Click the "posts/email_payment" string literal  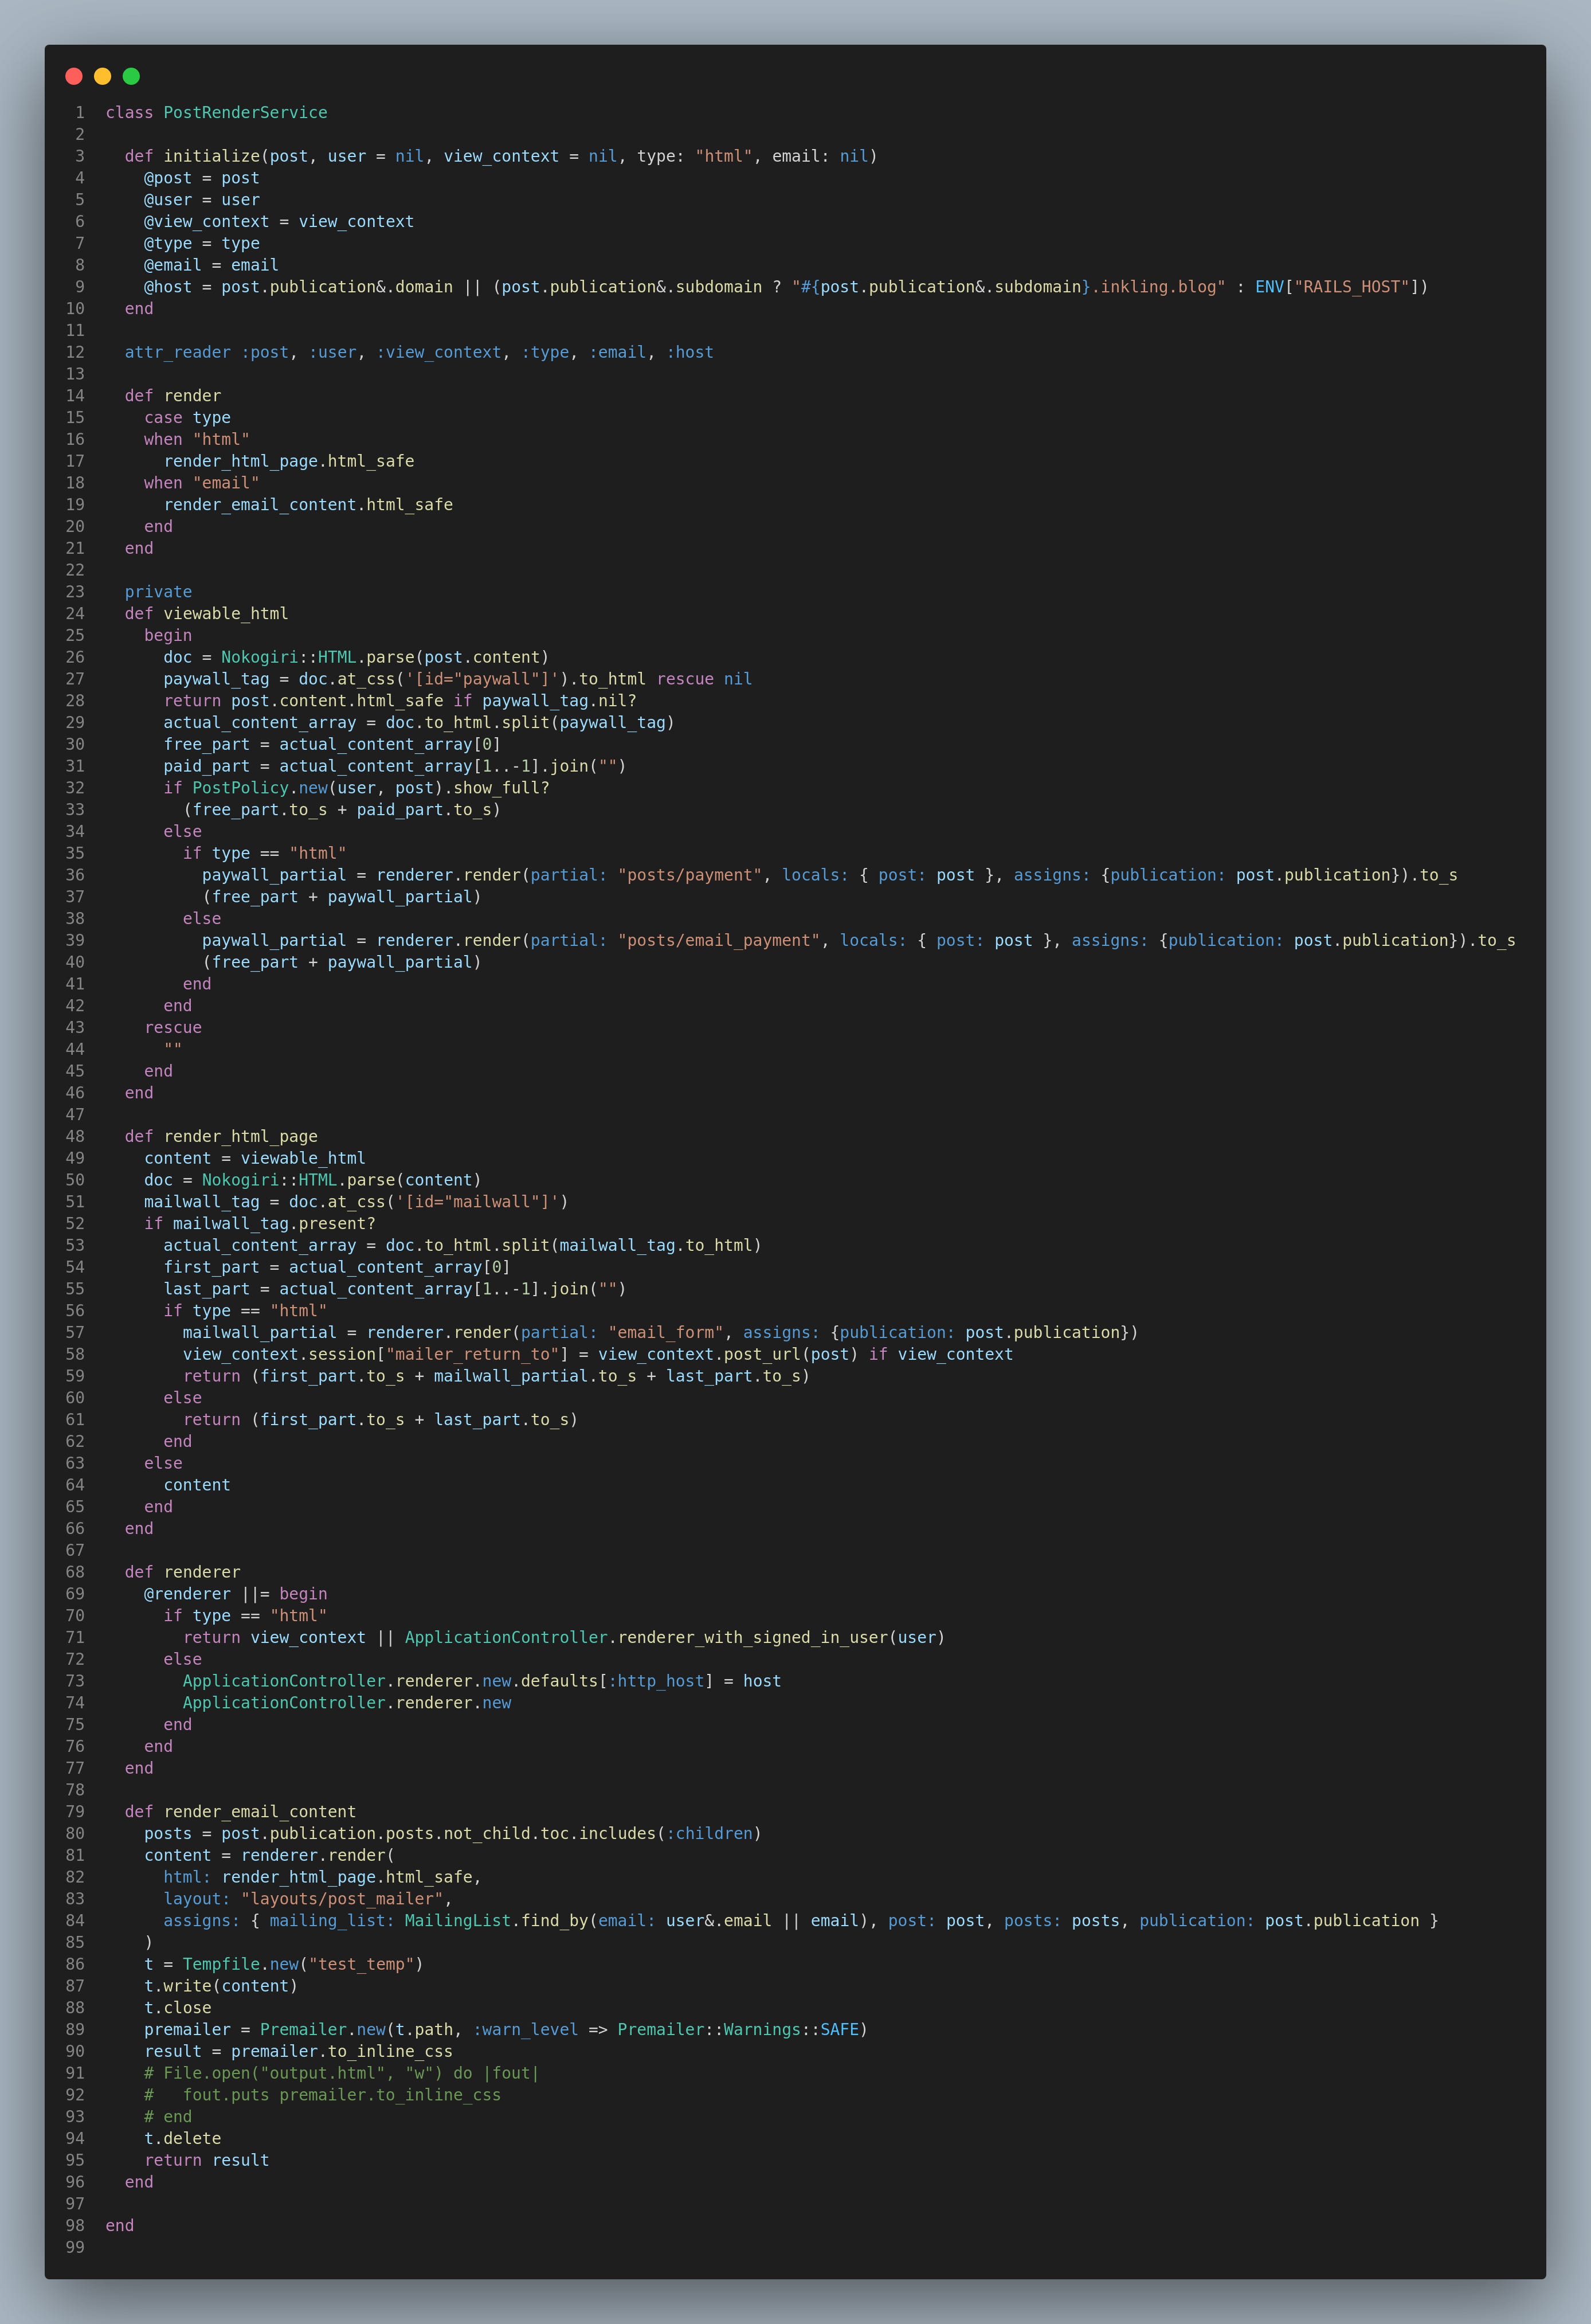[719, 940]
